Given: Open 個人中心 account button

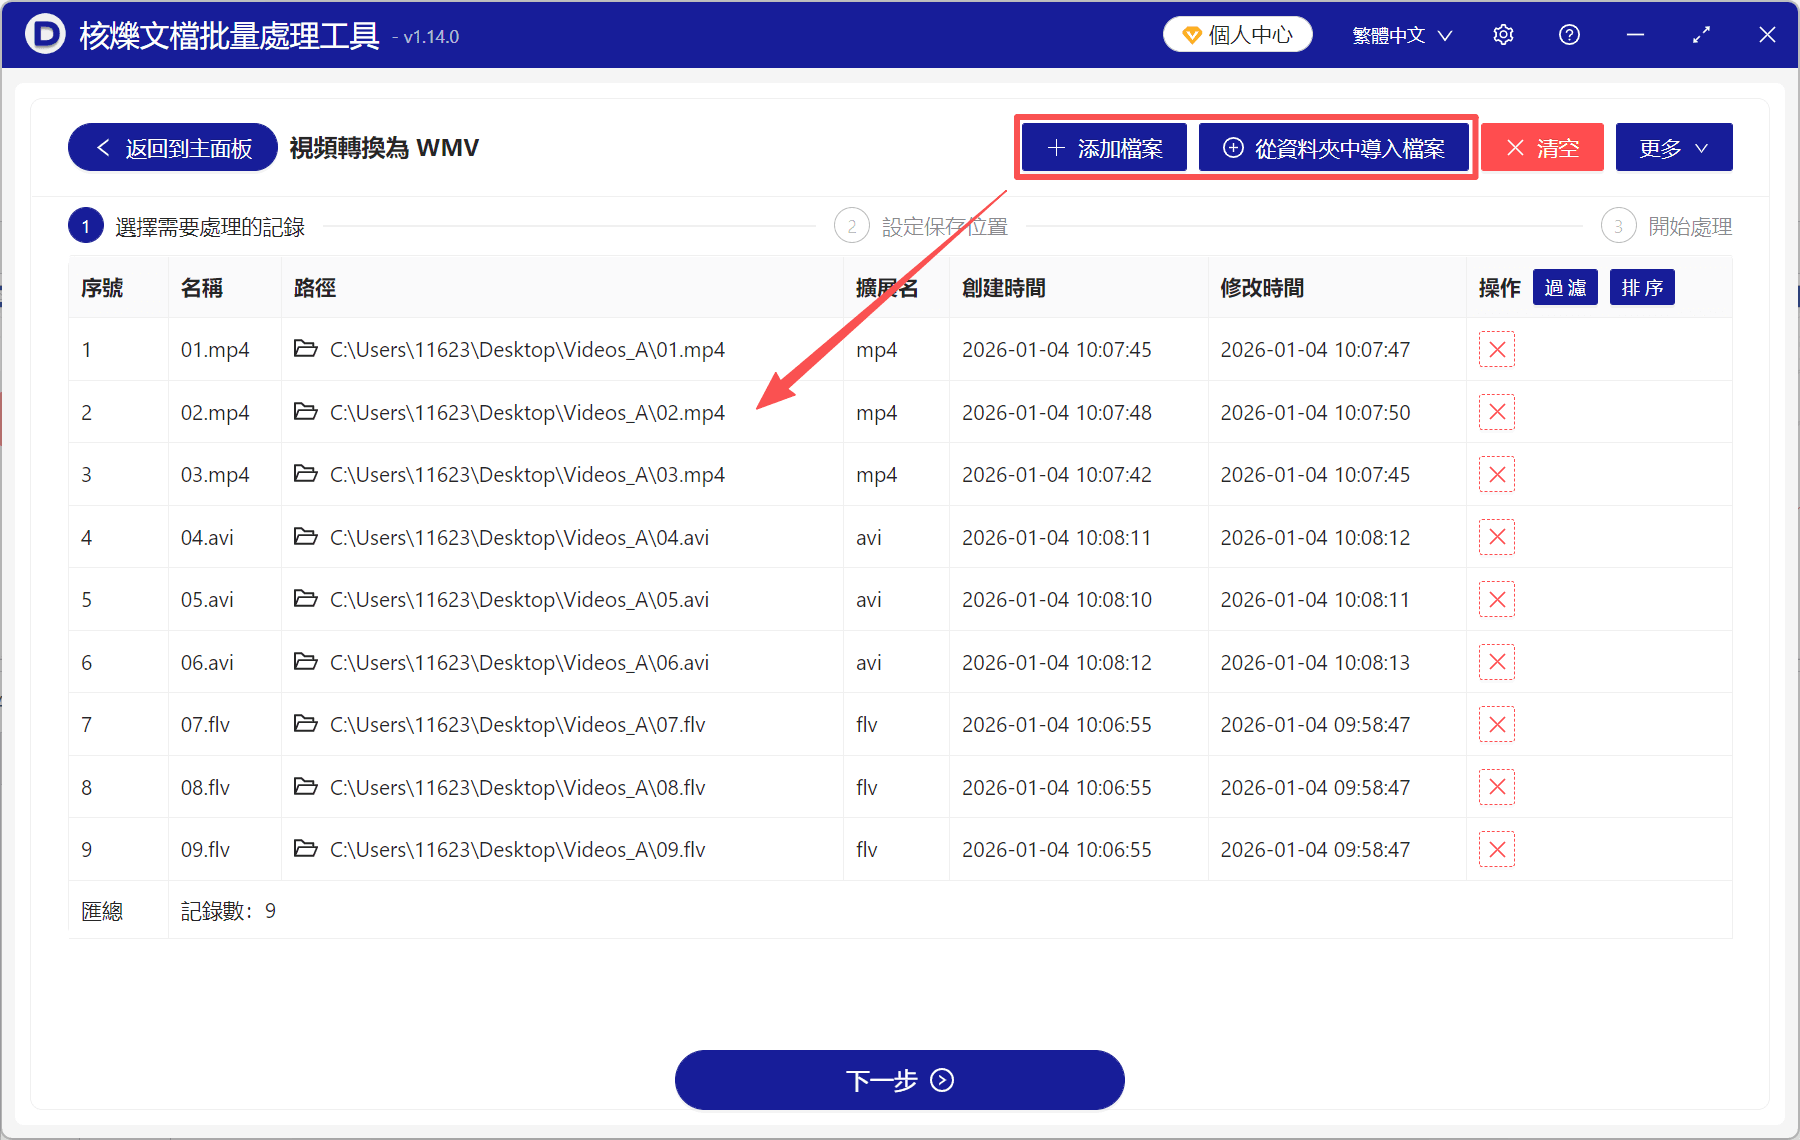Looking at the screenshot, I should point(1238,35).
